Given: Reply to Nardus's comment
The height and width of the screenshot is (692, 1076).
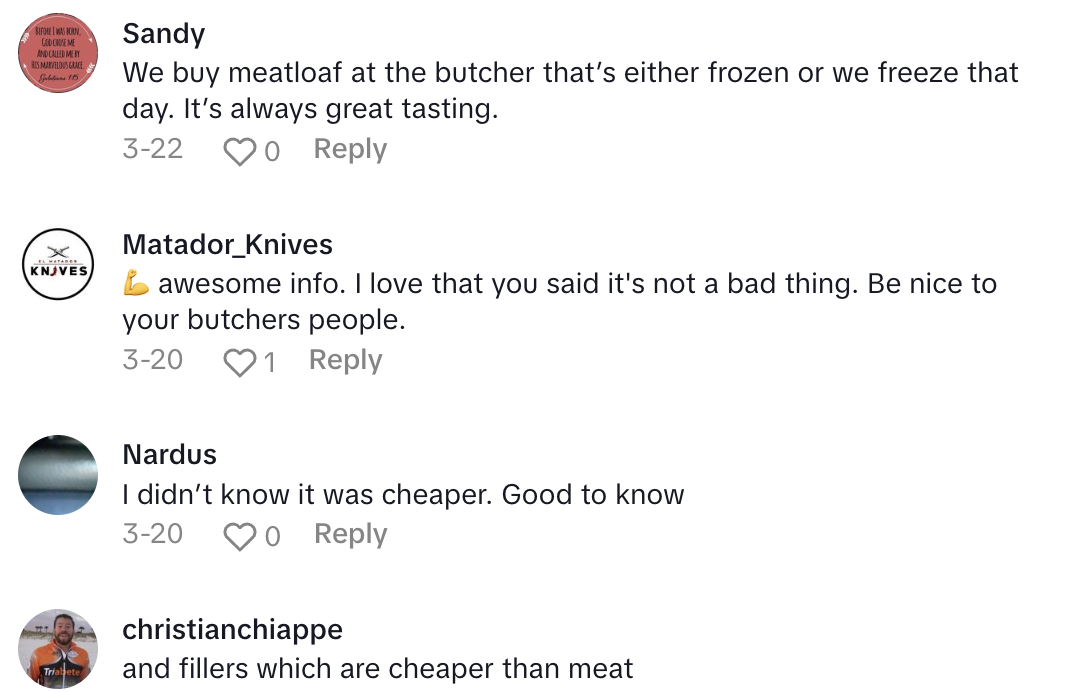Looking at the screenshot, I should [x=350, y=534].
